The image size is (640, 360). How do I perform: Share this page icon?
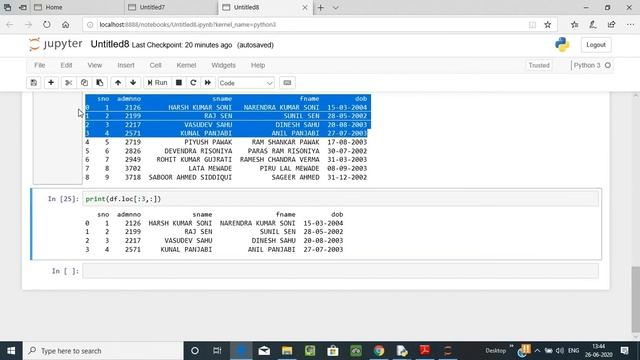point(611,25)
